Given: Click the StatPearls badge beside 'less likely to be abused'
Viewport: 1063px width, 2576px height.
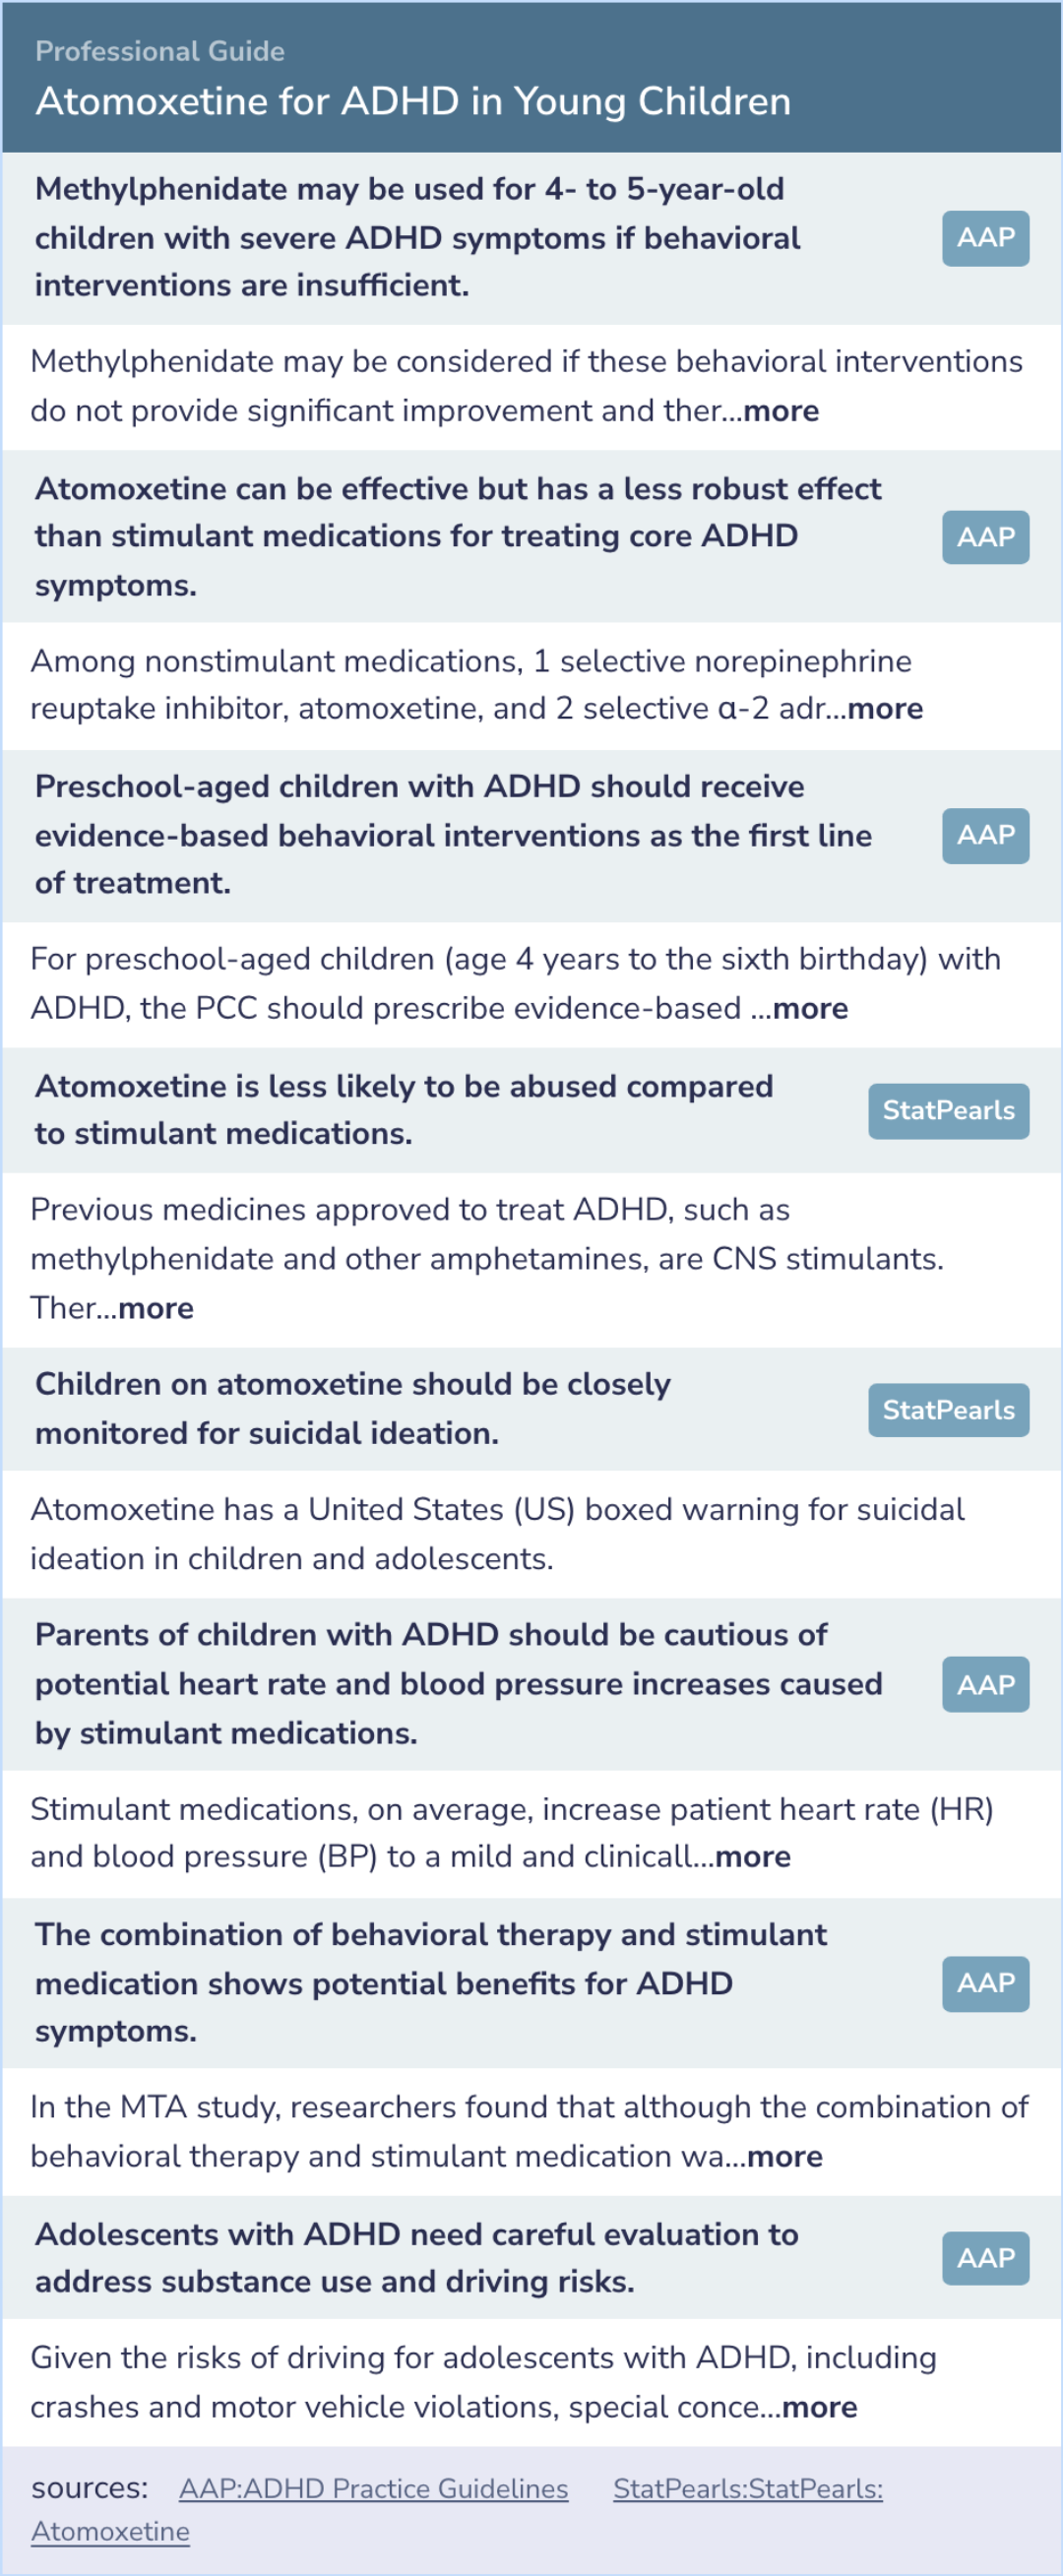Looking at the screenshot, I should [948, 1111].
